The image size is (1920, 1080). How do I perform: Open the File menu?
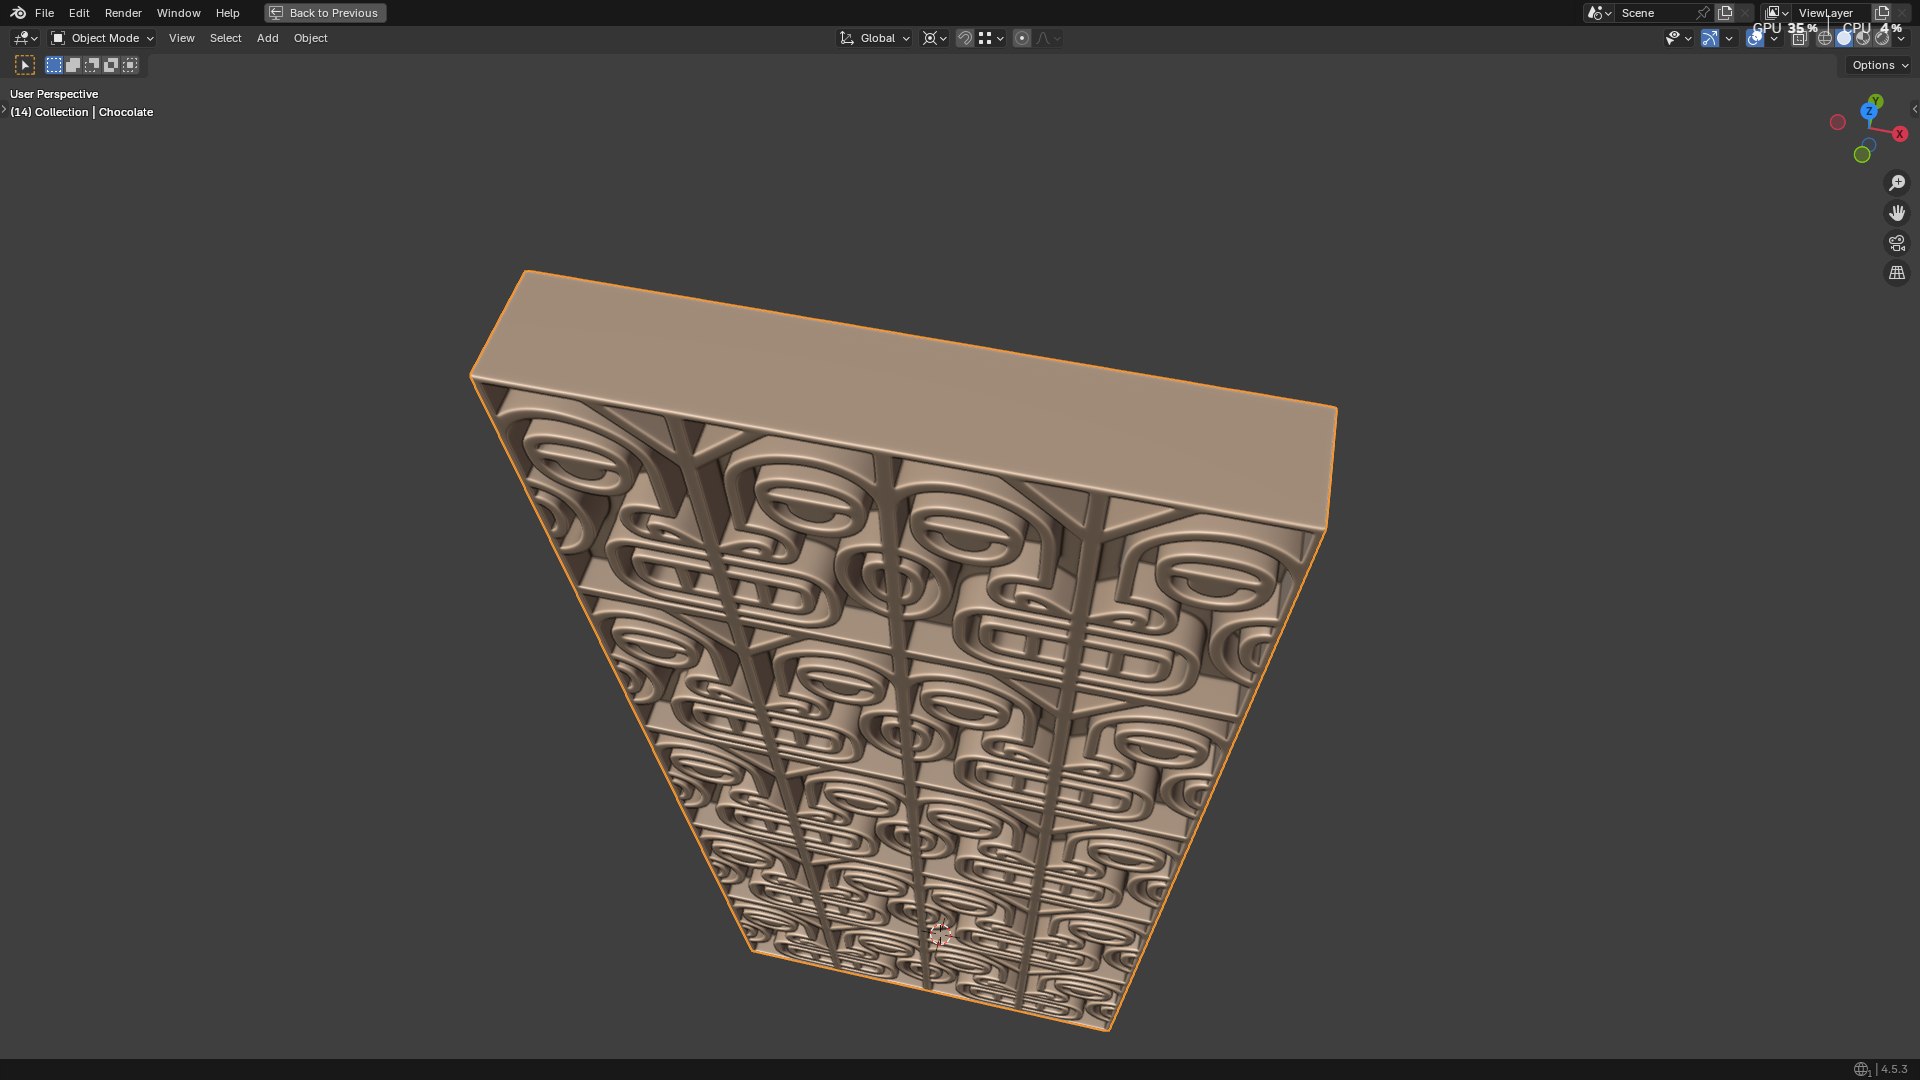(x=44, y=13)
